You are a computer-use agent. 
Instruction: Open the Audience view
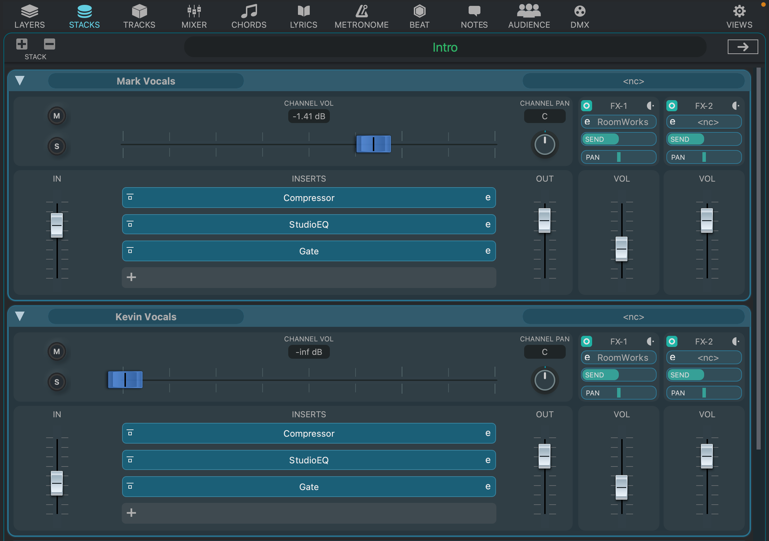point(528,16)
